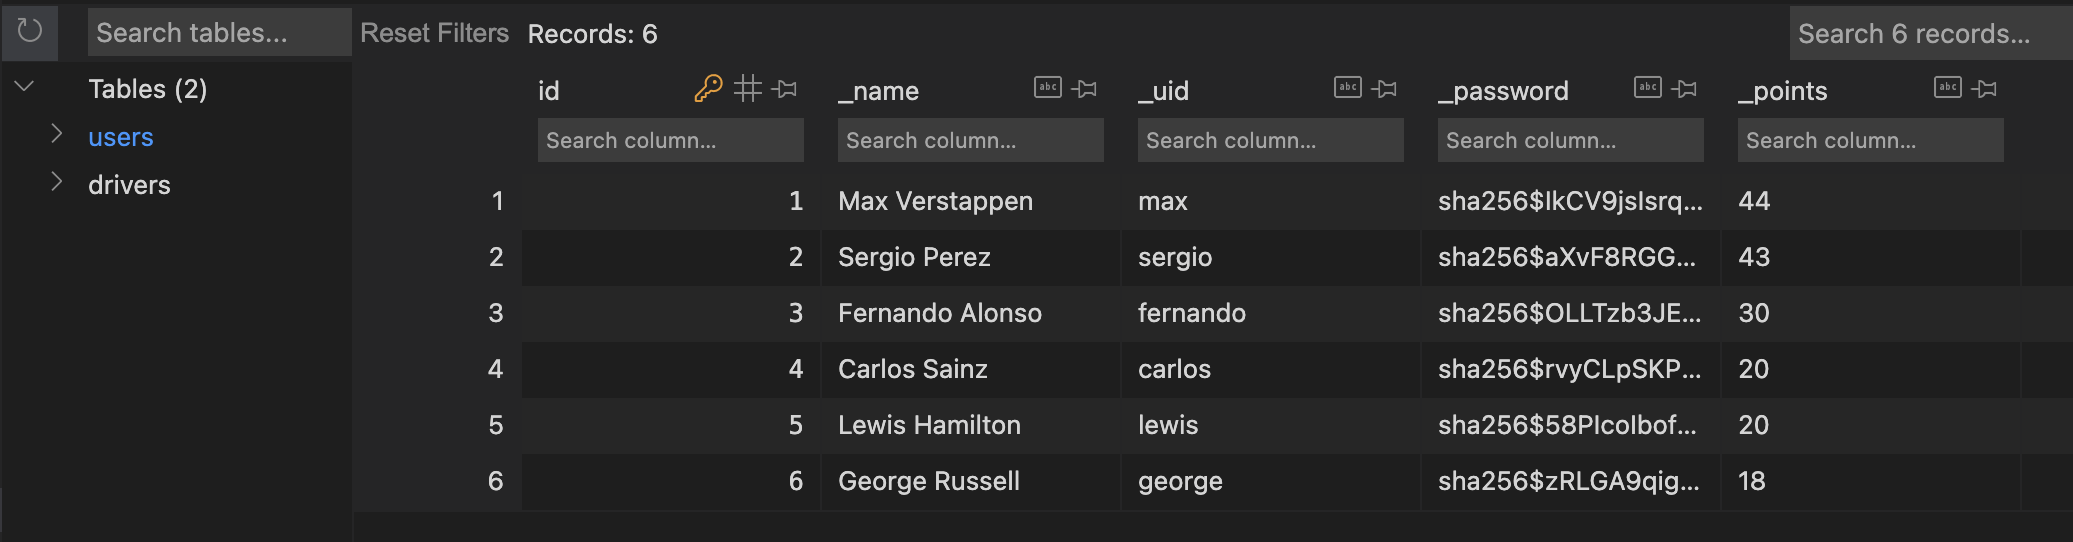Image resolution: width=2073 pixels, height=542 pixels.
Task: Focus the Search tables field
Action: tap(219, 33)
